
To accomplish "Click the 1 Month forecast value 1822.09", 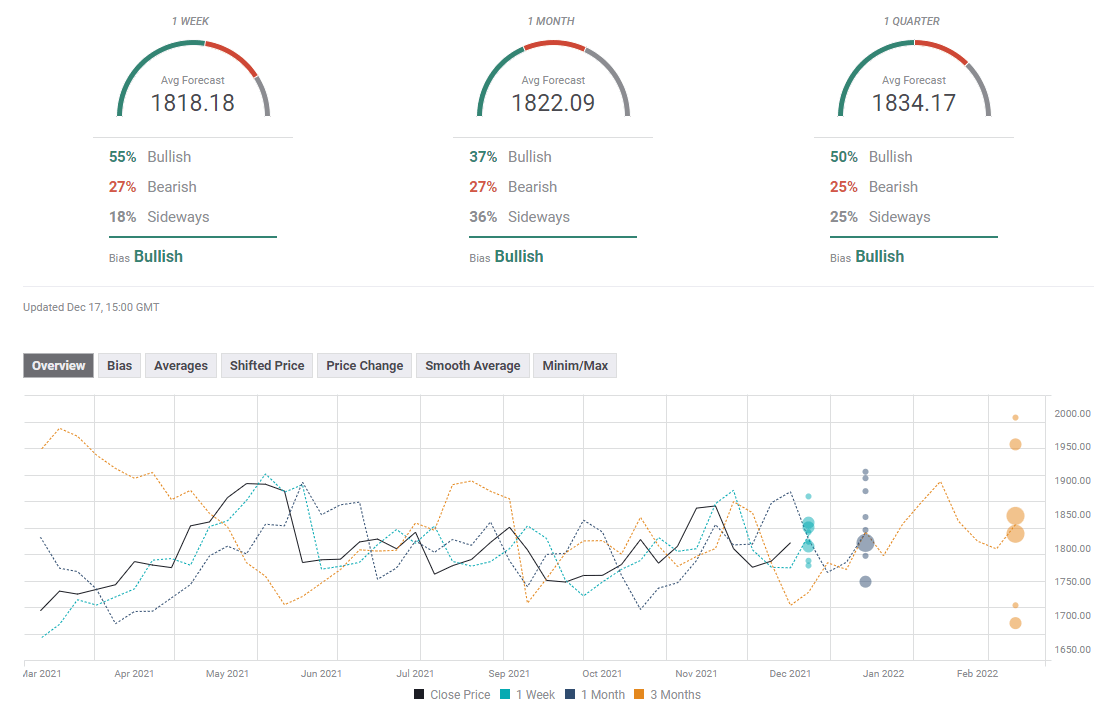I will pos(553,102).
